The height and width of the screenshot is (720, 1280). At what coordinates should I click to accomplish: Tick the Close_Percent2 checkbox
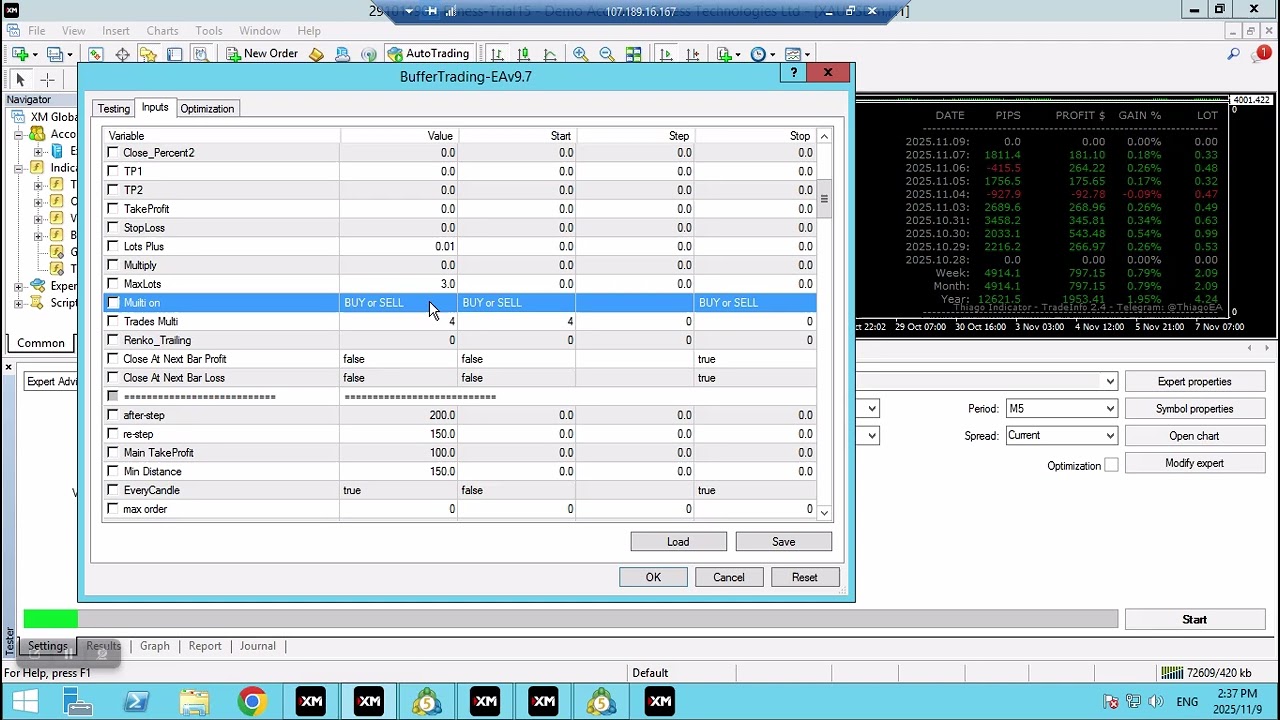point(113,153)
